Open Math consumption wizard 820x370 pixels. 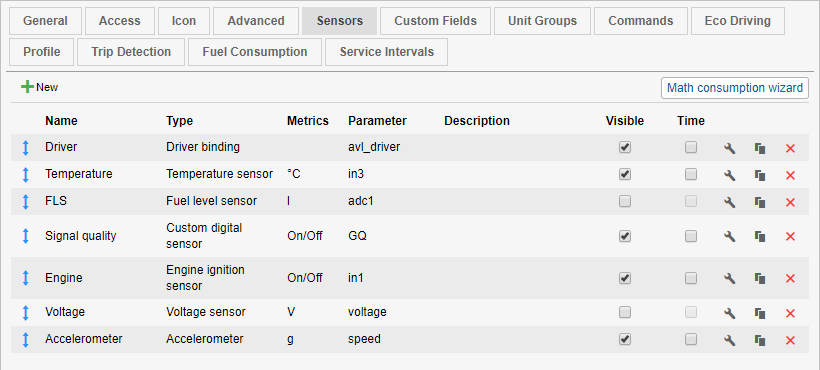click(x=735, y=88)
